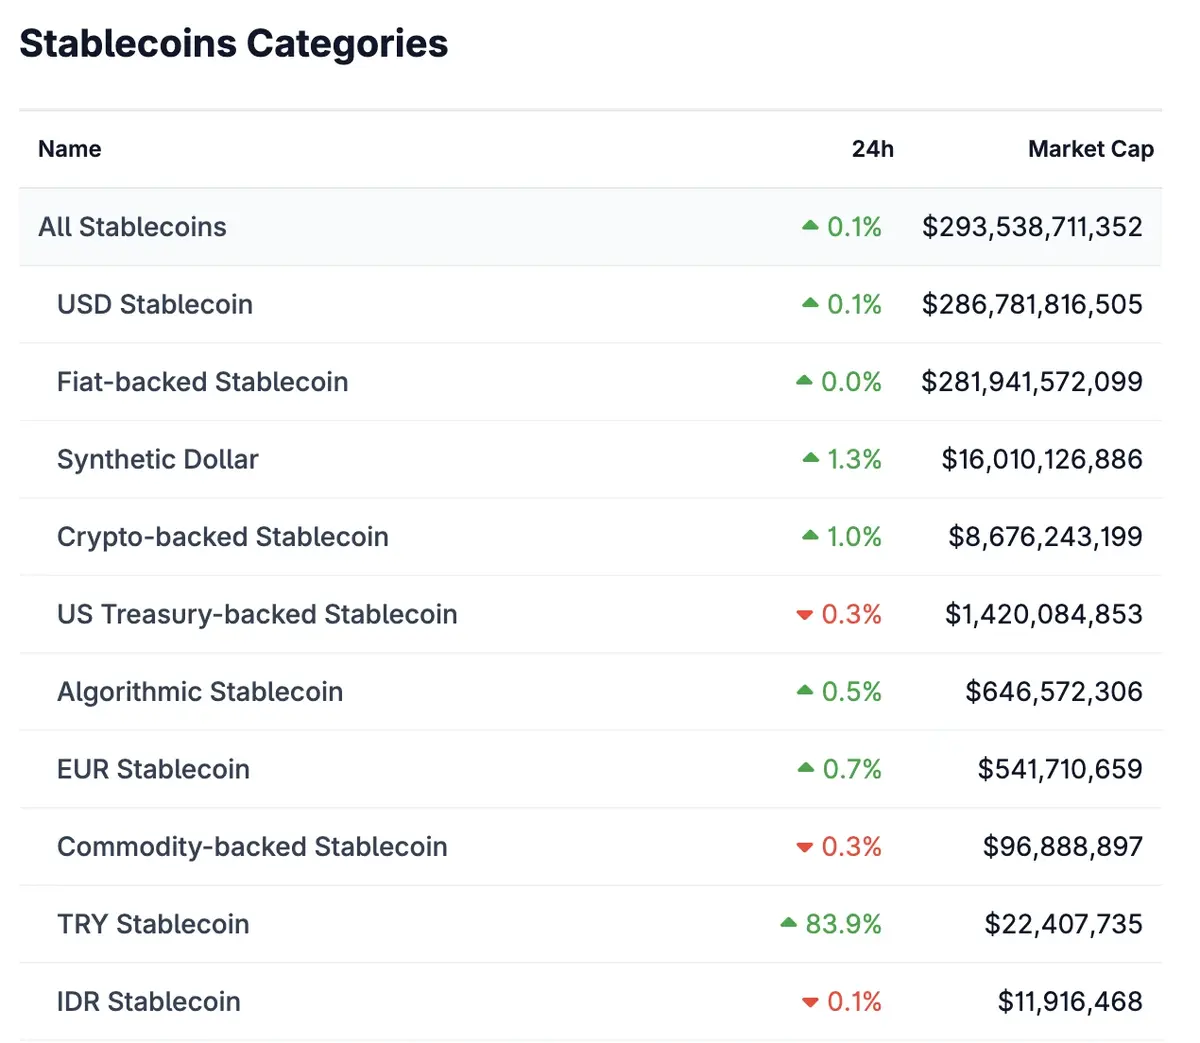Image resolution: width=1200 pixels, height=1043 pixels.
Task: Select the Synthetic Dollar category link
Action: pos(158,459)
